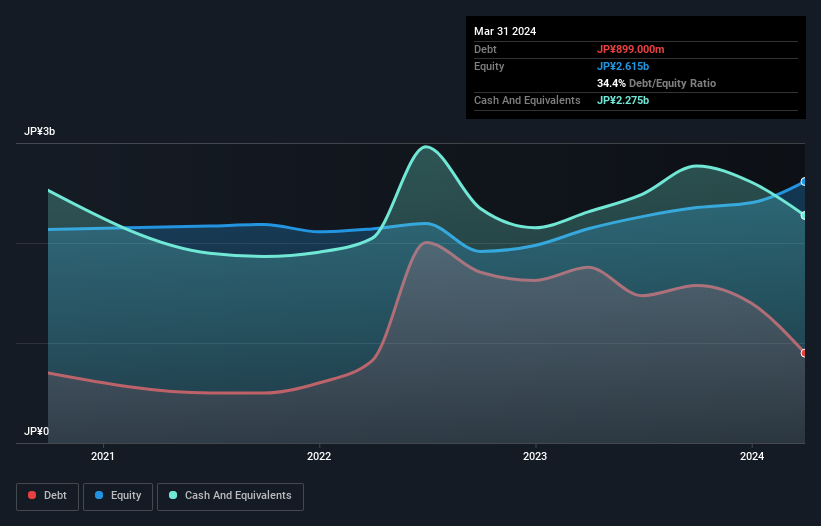
Task: Click the 2021 x-axis label
Action: 103,456
